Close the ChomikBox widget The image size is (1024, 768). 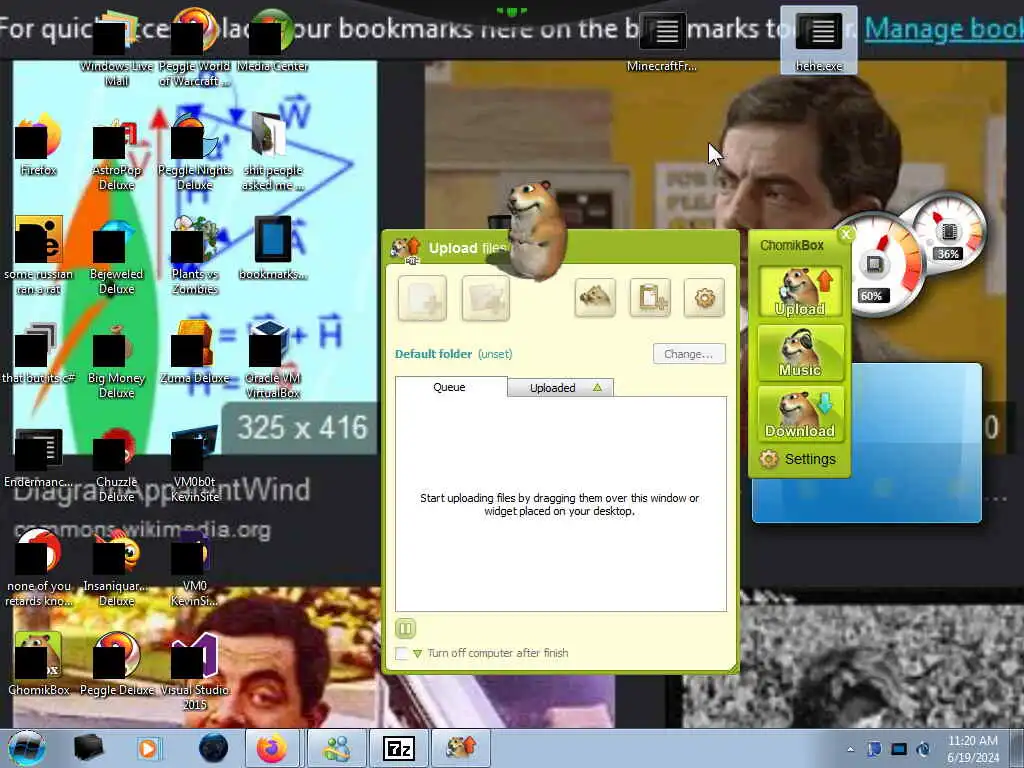click(846, 234)
